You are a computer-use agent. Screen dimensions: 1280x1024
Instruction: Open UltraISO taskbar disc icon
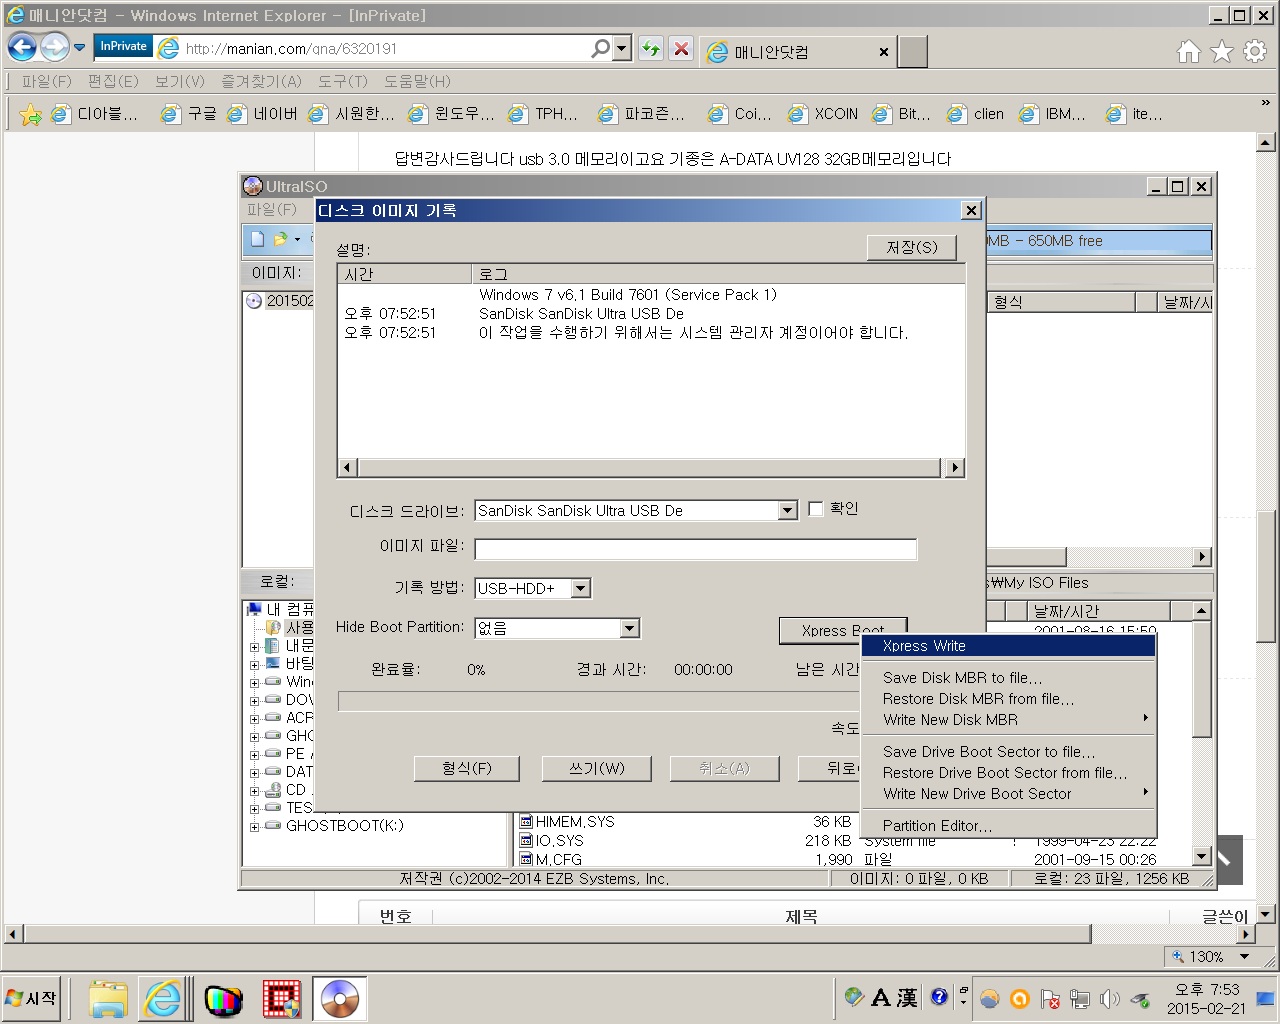click(x=340, y=999)
